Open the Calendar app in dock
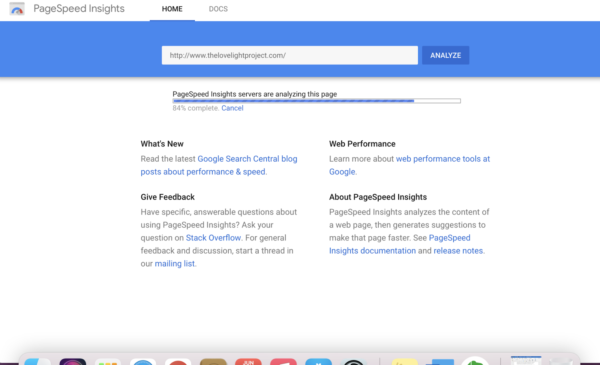 248,362
